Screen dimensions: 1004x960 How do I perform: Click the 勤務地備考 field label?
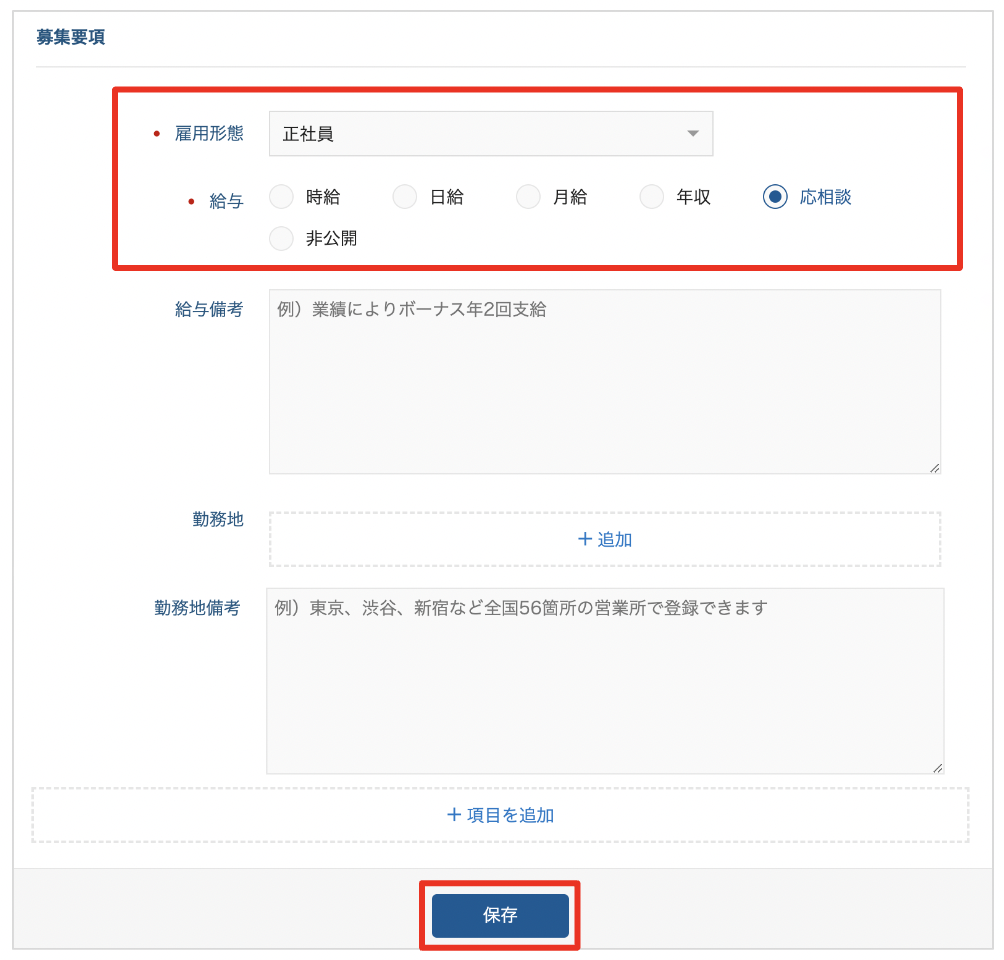(x=197, y=608)
